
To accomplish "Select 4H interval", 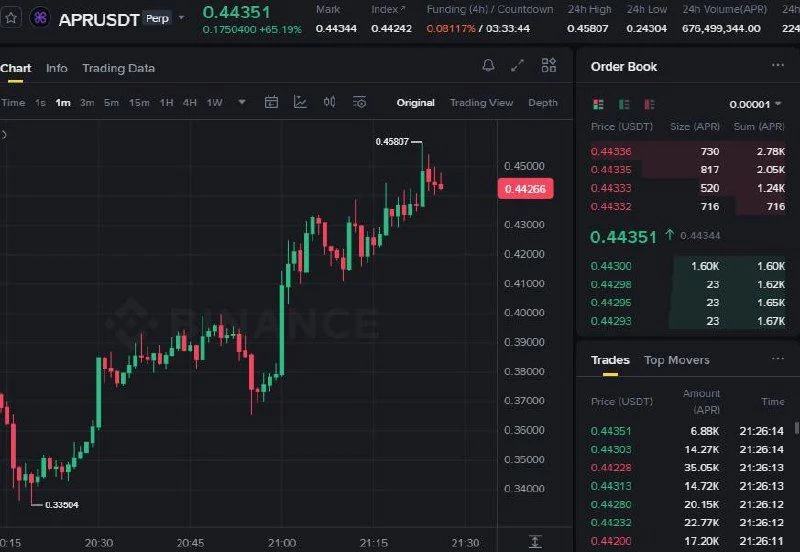I will tap(190, 103).
